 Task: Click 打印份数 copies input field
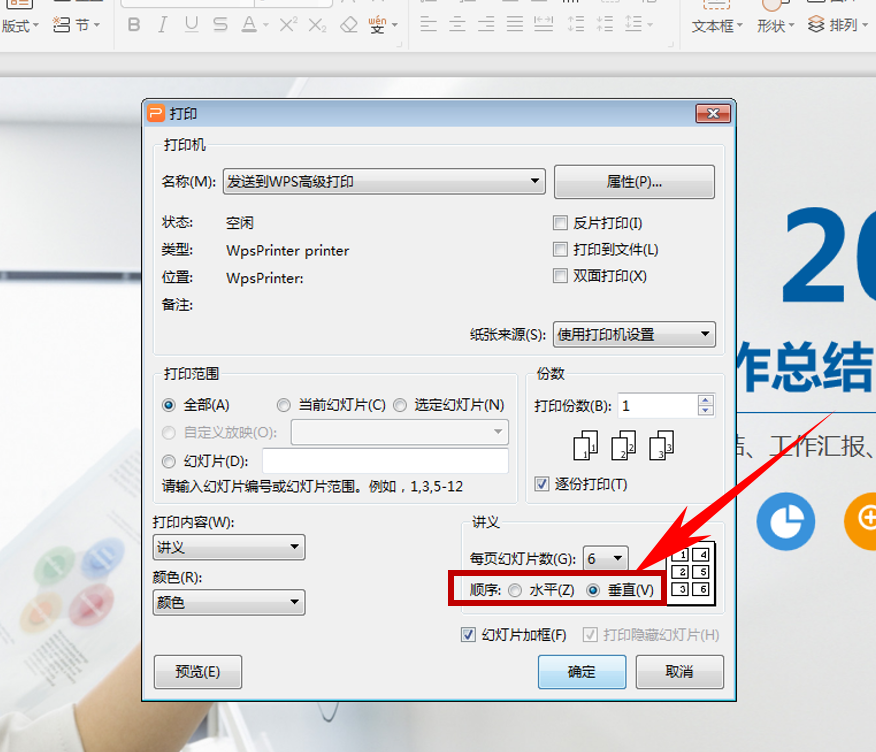tap(658, 406)
